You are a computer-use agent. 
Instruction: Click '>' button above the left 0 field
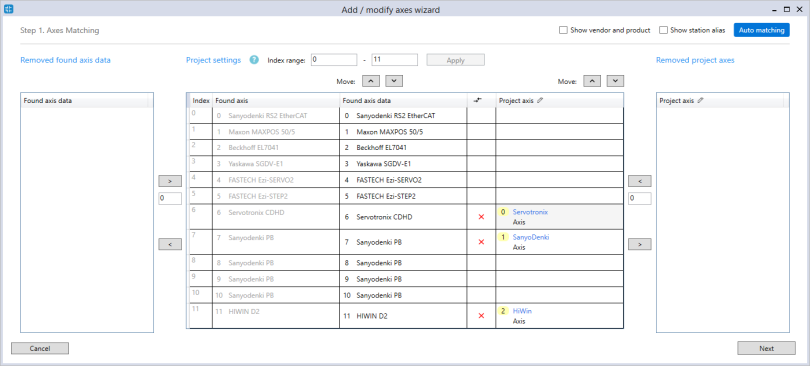170,181
